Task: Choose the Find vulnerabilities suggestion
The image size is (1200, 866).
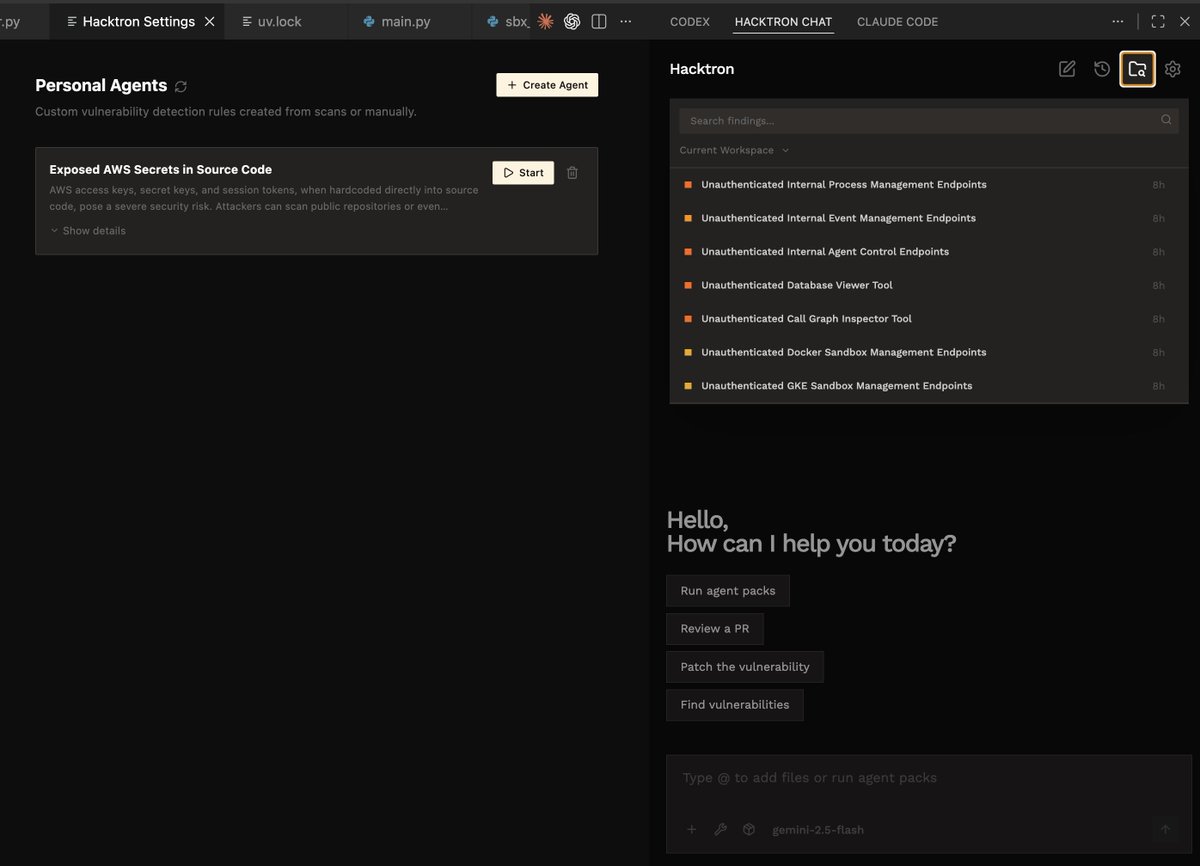Action: [x=735, y=705]
